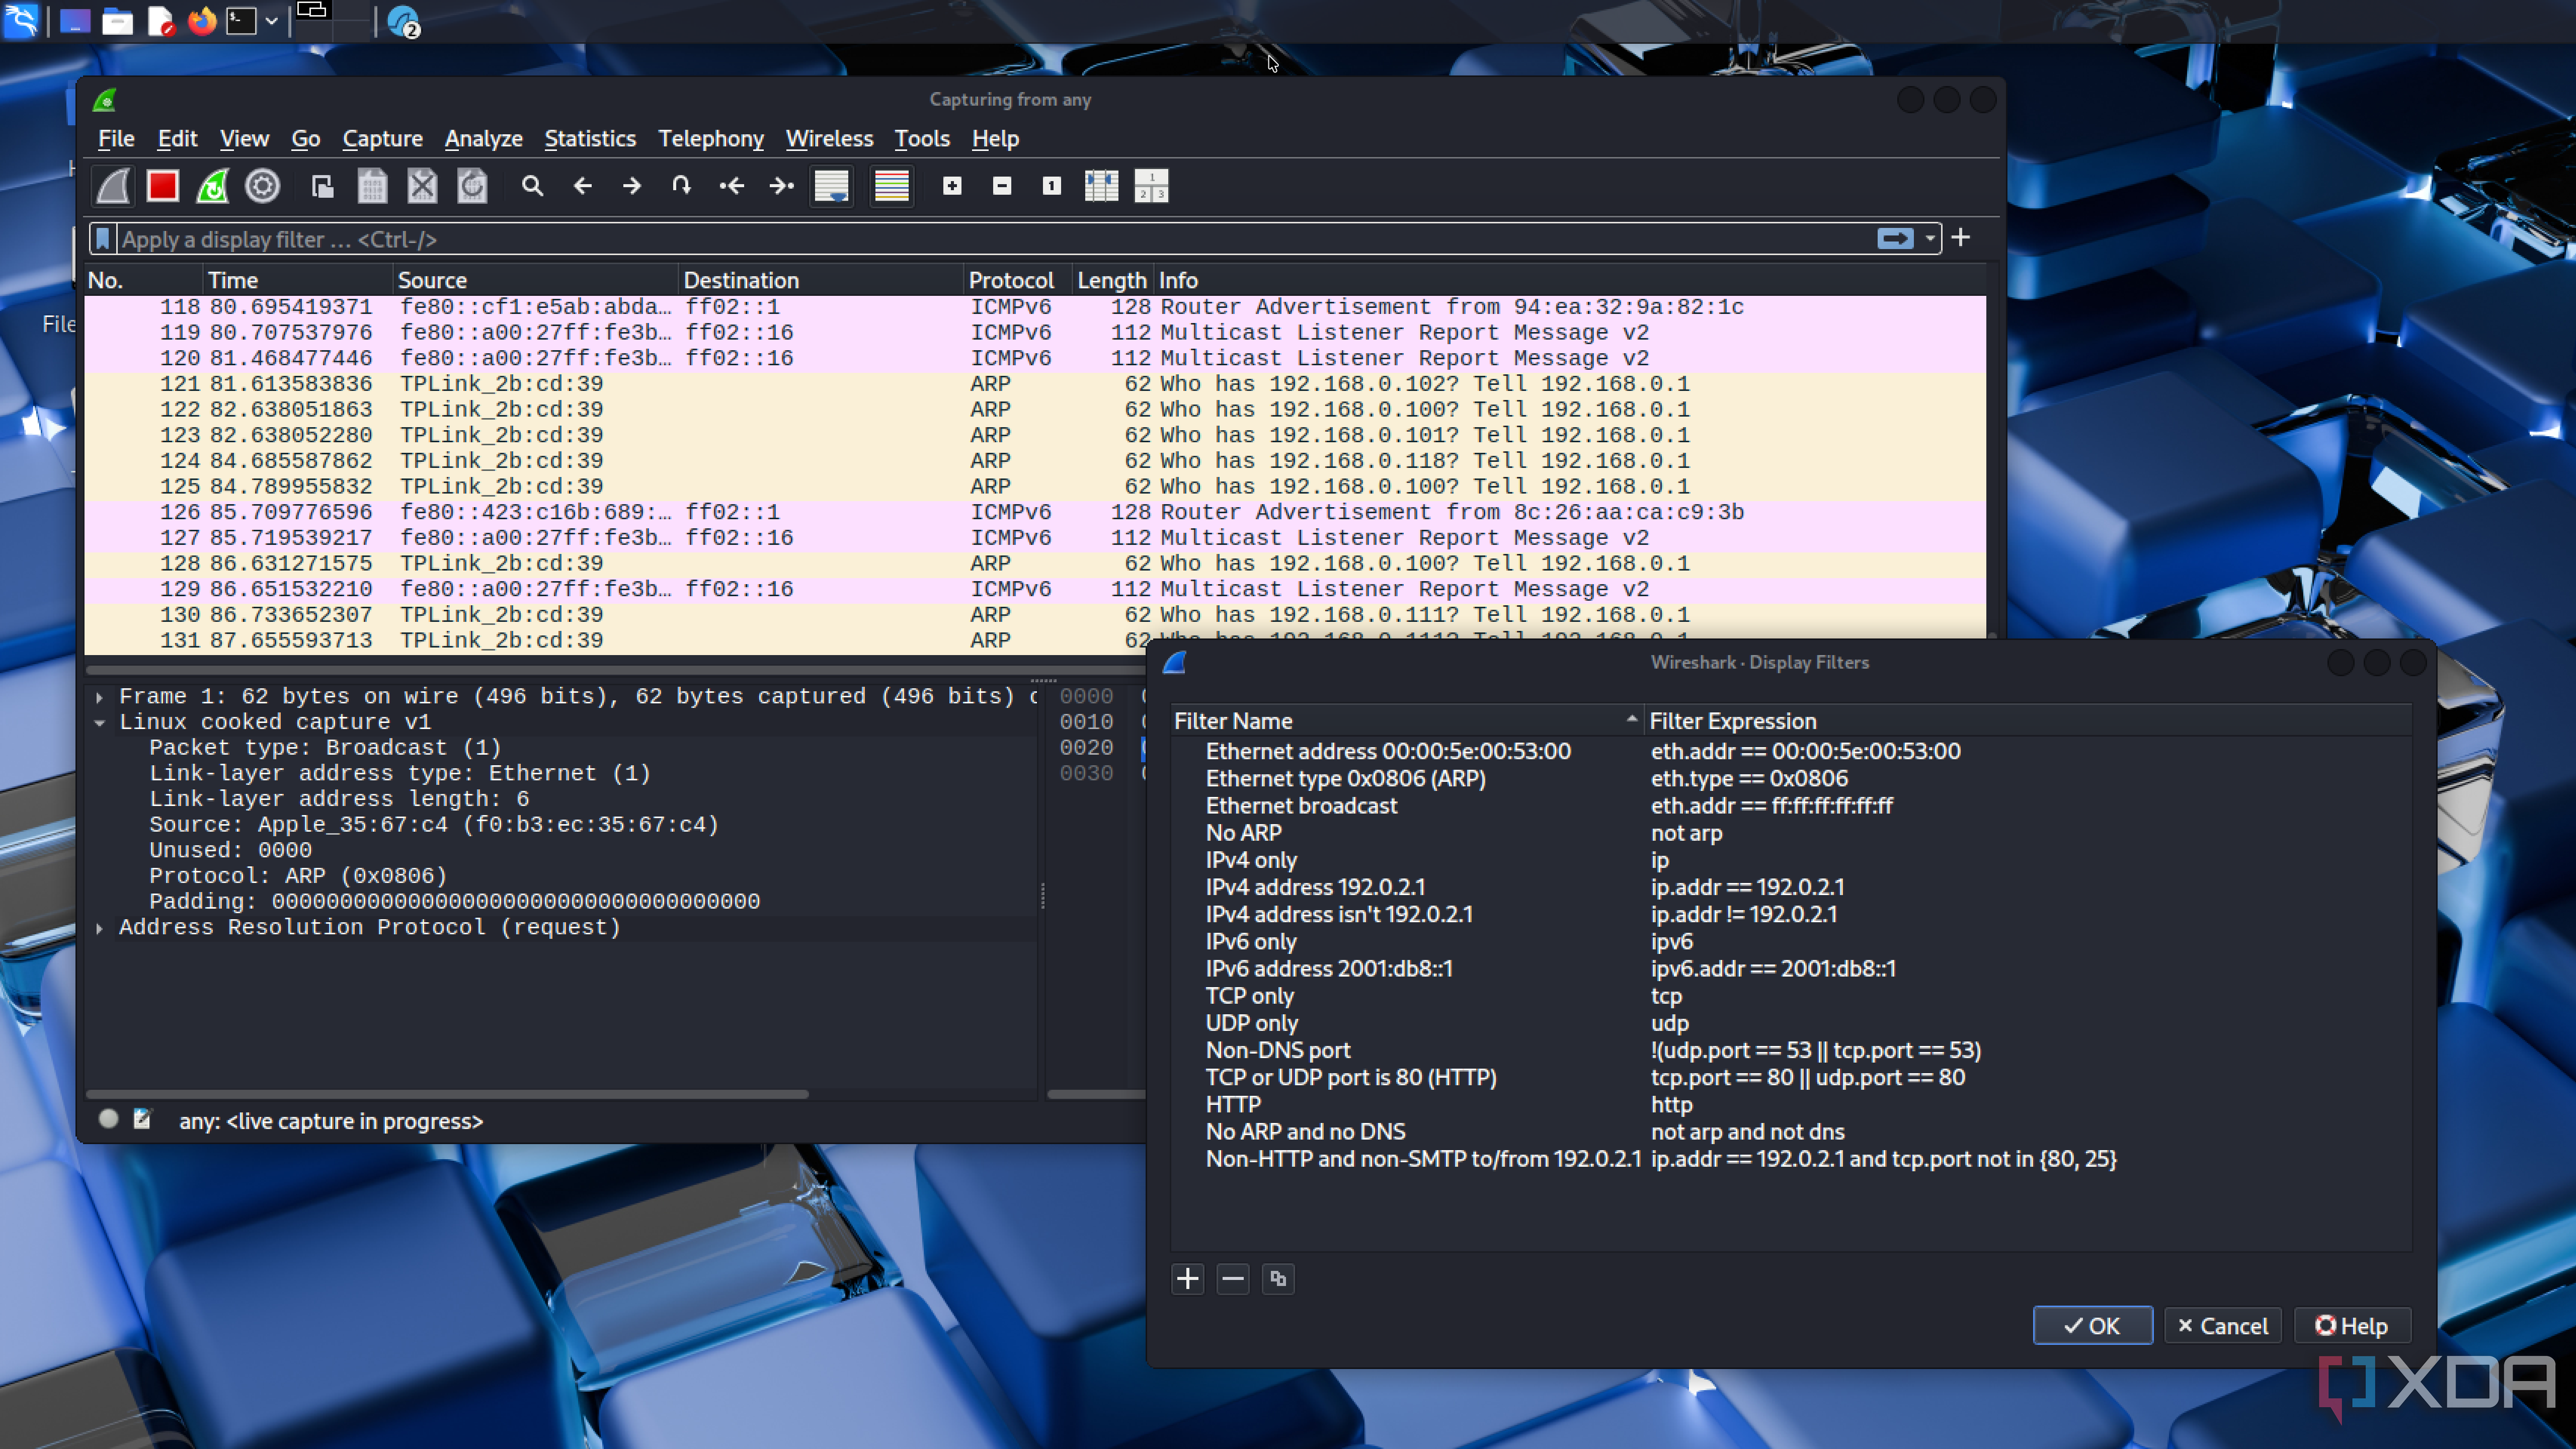Open Find a packet magnifier icon
The image size is (2576, 1449).
click(x=532, y=186)
